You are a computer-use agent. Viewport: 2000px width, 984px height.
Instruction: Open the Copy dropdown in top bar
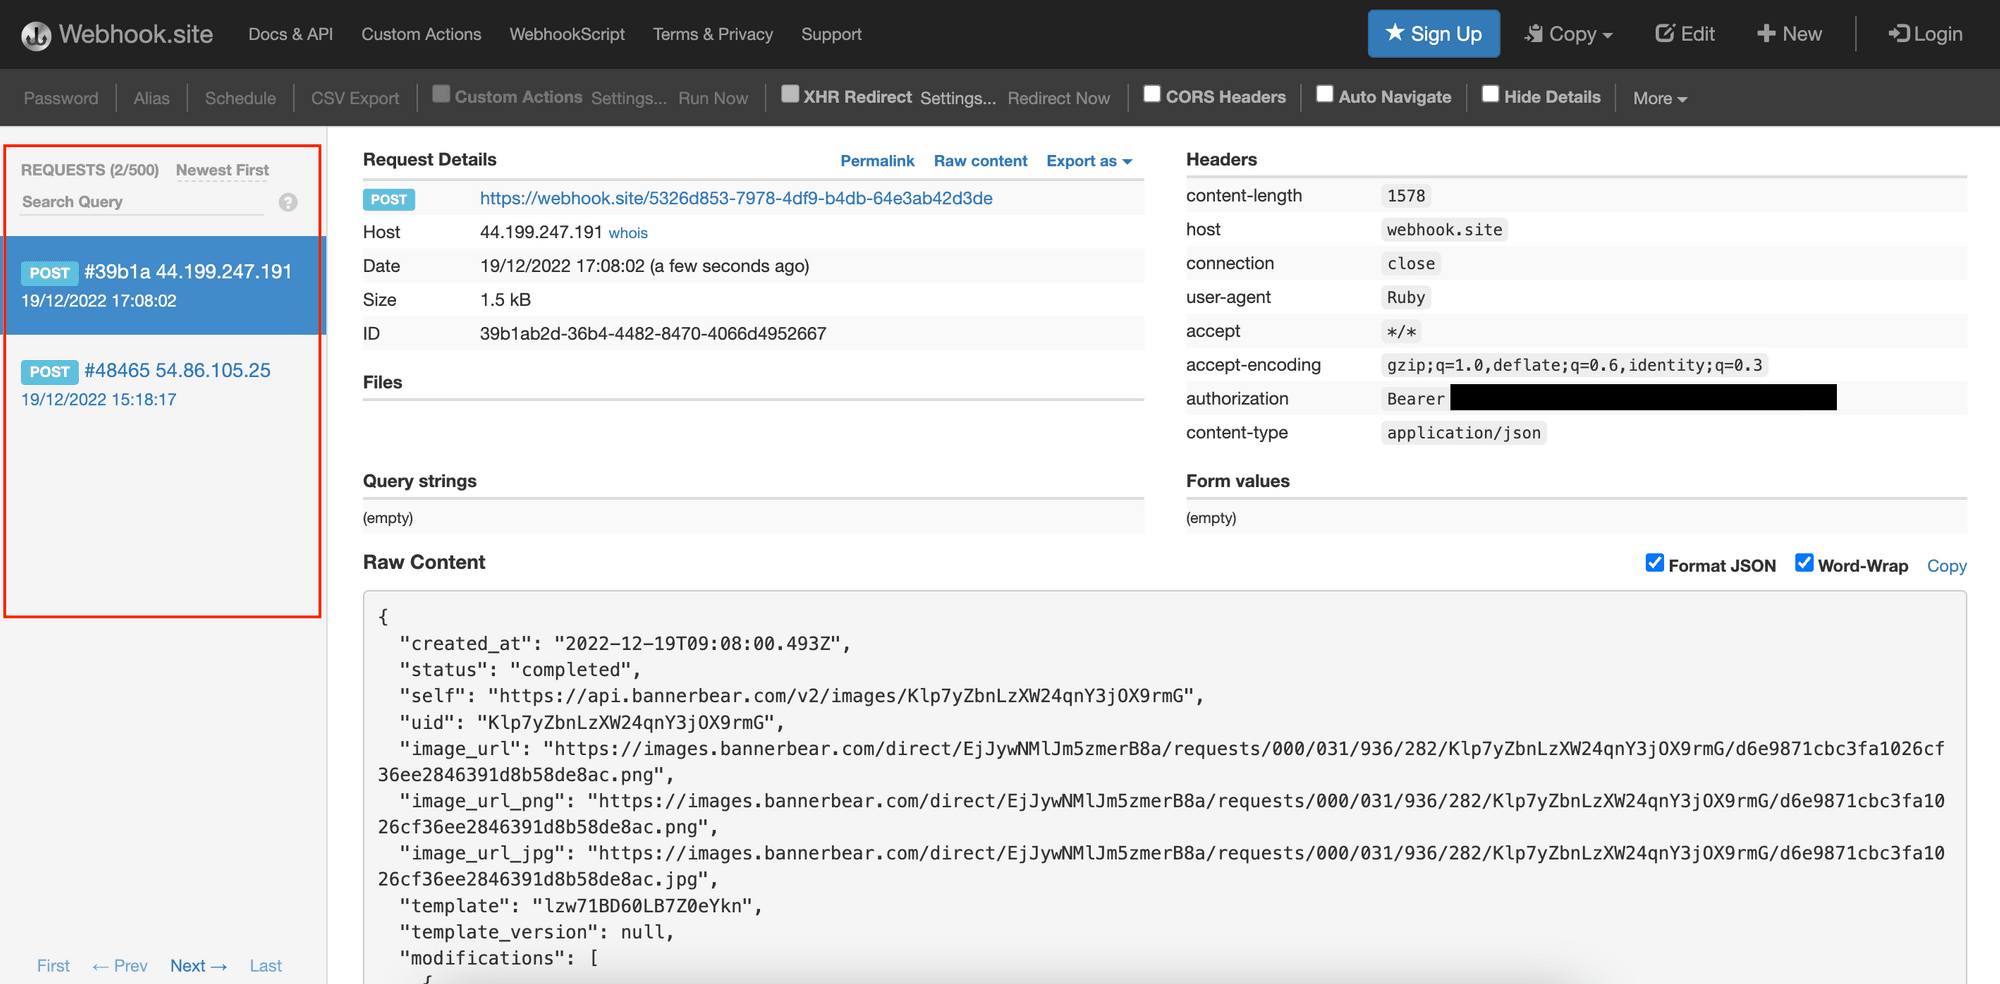(x=1568, y=34)
